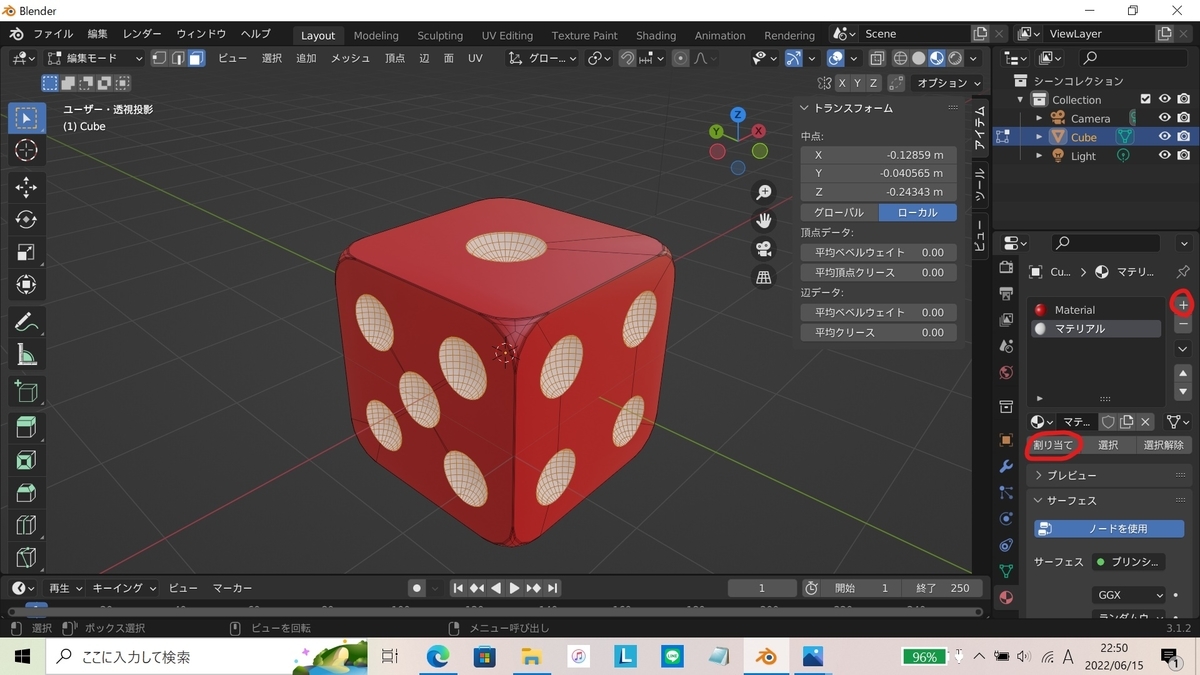1200x675 pixels.
Task: Open the メッシュ menu
Action: (350, 58)
